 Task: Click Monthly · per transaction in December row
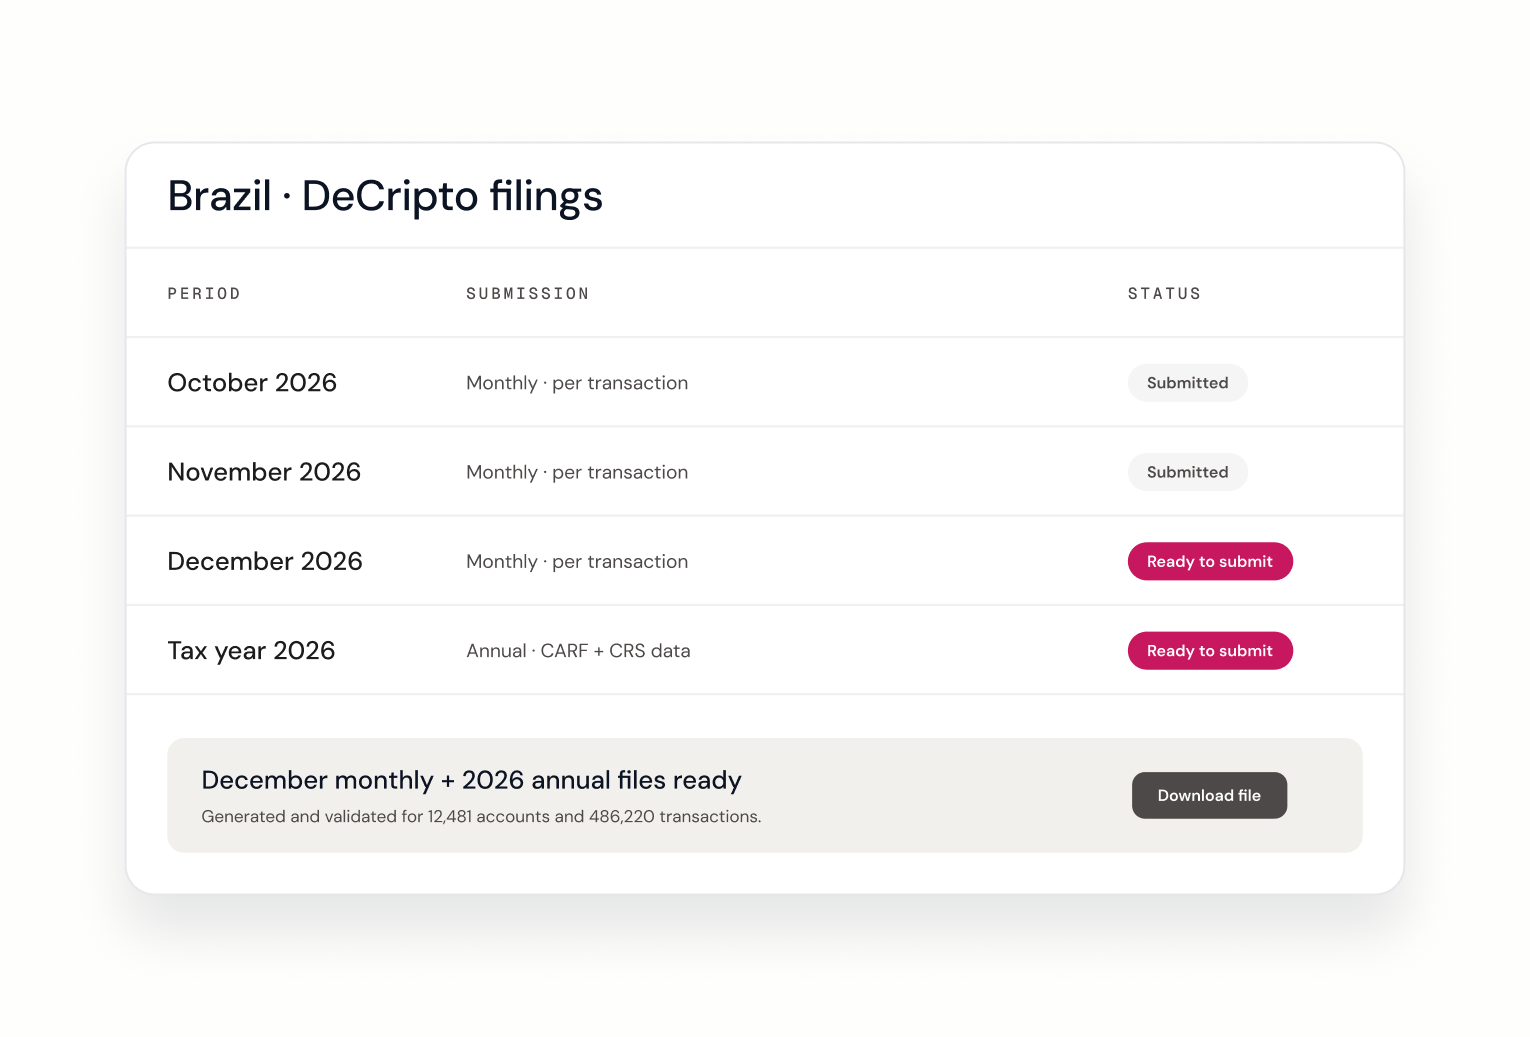(x=577, y=561)
